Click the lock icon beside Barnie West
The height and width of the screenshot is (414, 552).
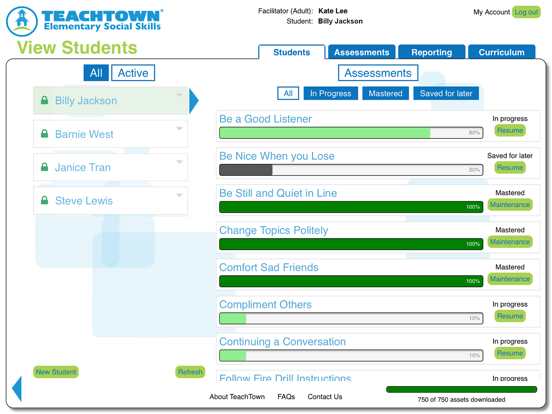(x=44, y=134)
